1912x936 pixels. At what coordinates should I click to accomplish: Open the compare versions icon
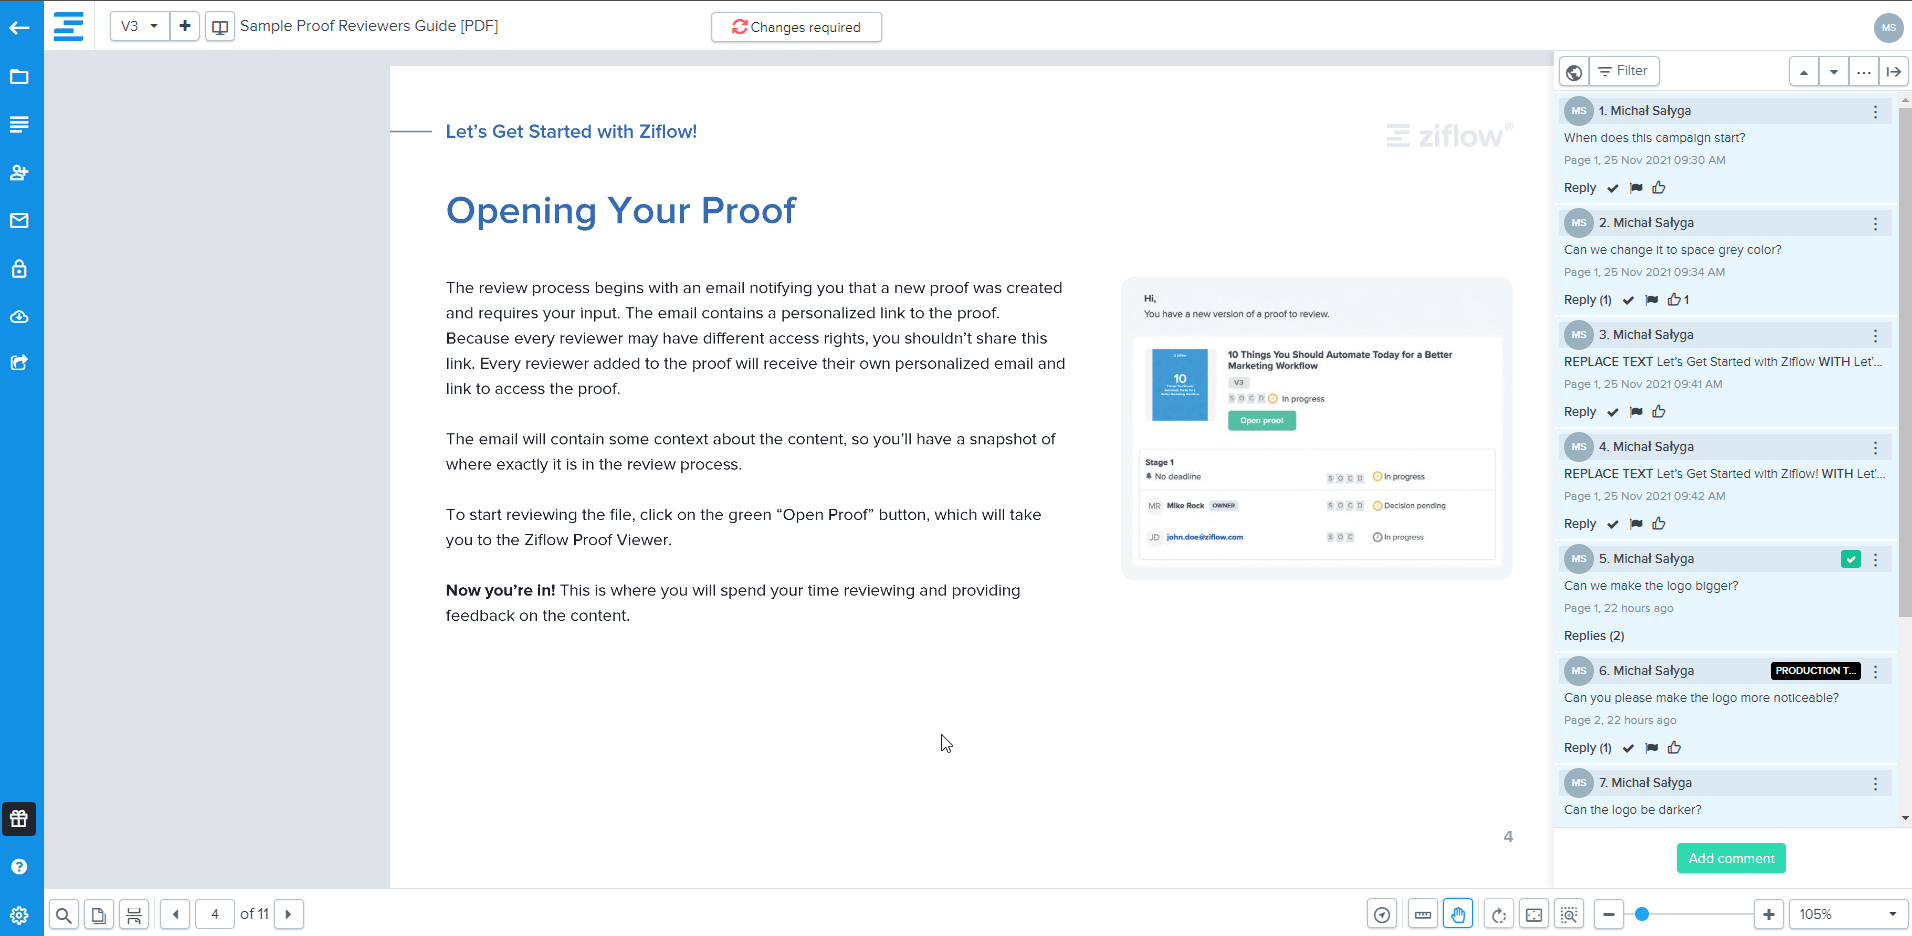(x=220, y=26)
